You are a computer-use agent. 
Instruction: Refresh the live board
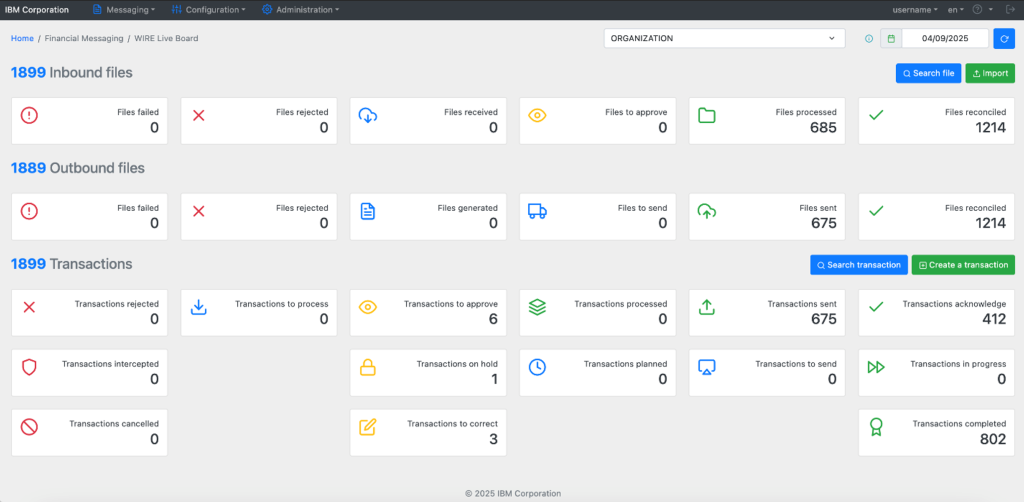[x=1004, y=39]
